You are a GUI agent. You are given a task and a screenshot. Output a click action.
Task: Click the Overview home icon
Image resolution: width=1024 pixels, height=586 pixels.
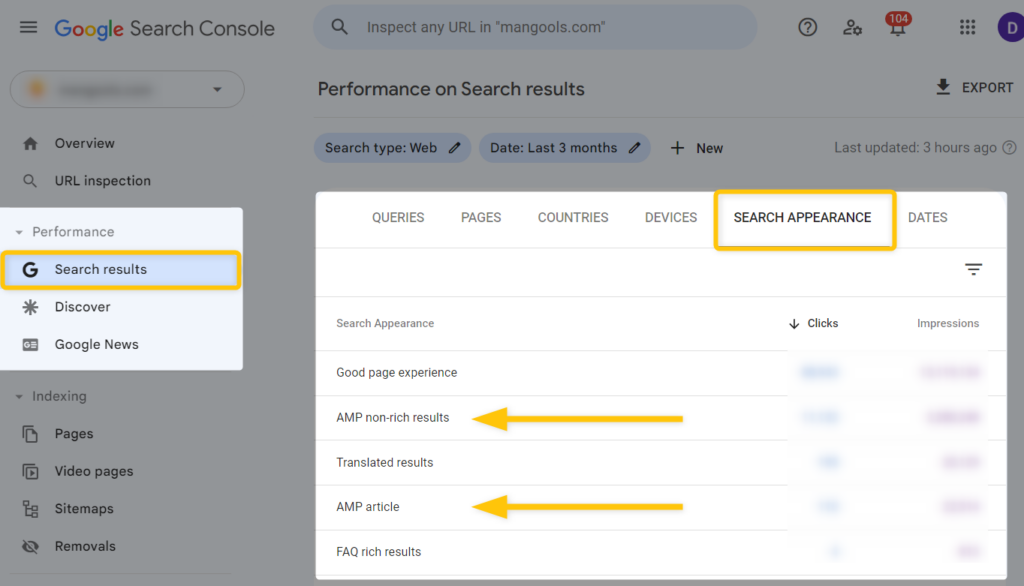(30, 144)
